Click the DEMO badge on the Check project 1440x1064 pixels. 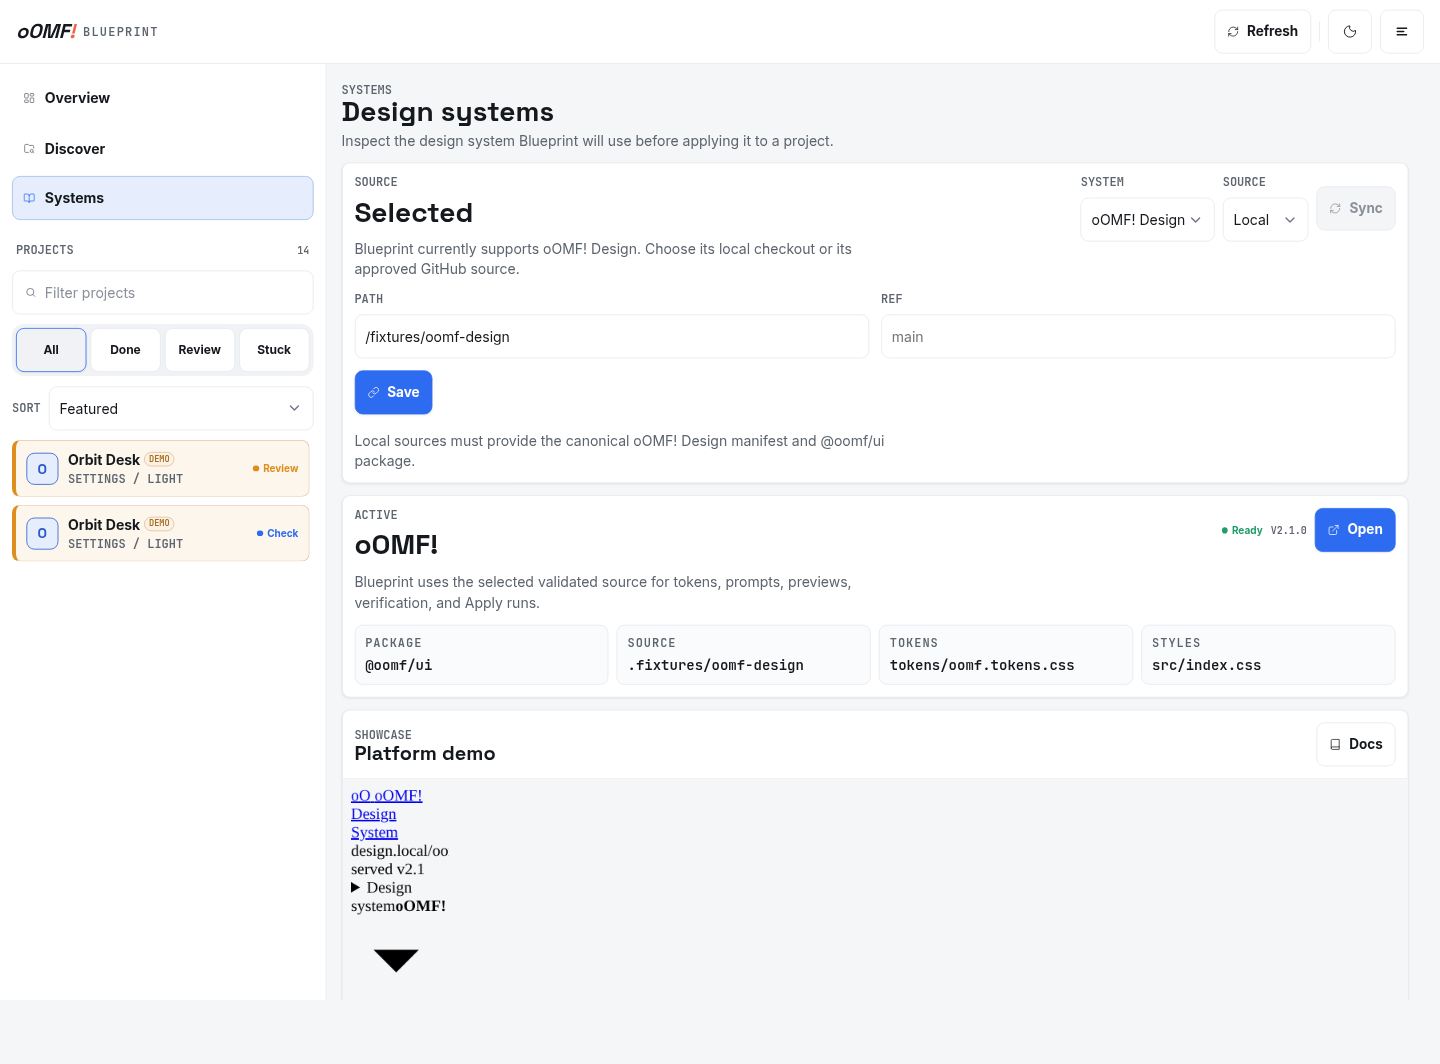click(160, 523)
